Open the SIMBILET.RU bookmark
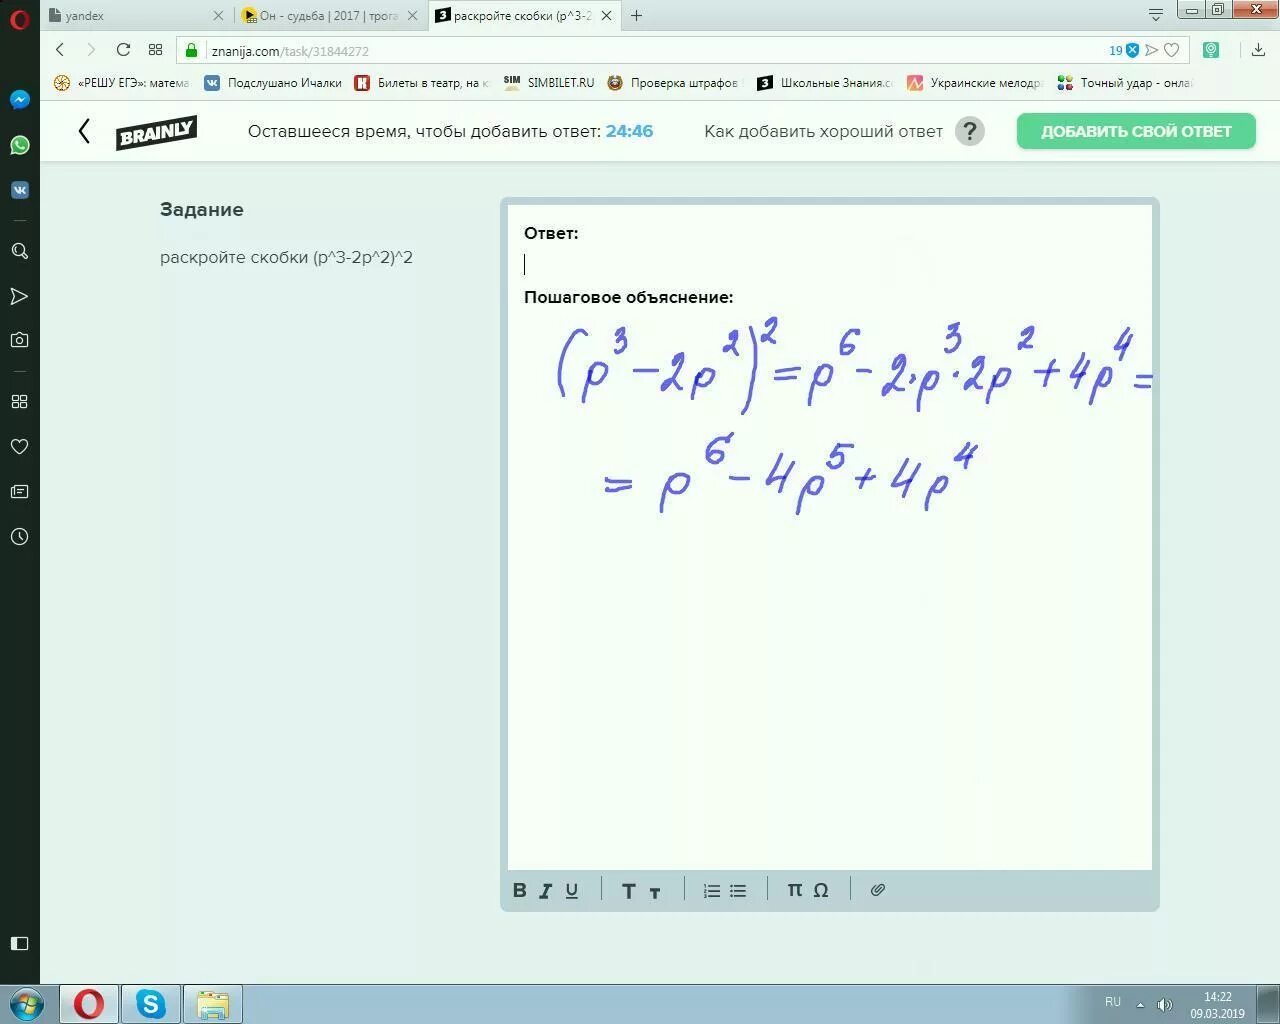The height and width of the screenshot is (1024, 1280). (x=549, y=83)
